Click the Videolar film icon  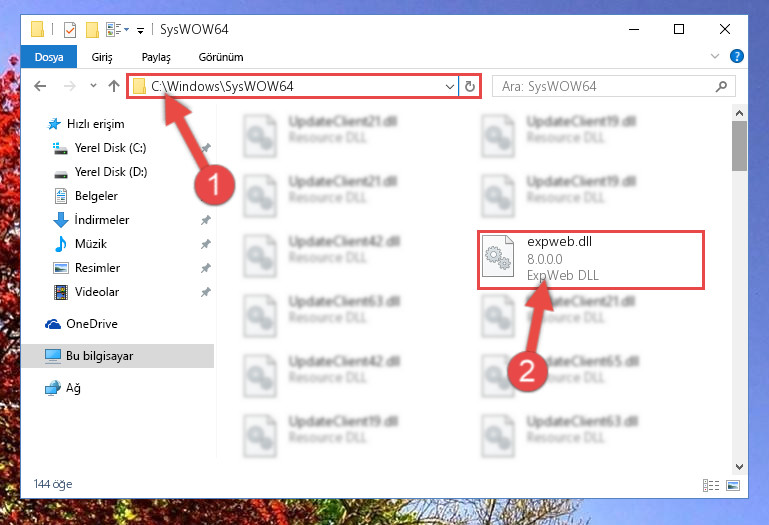tap(61, 292)
